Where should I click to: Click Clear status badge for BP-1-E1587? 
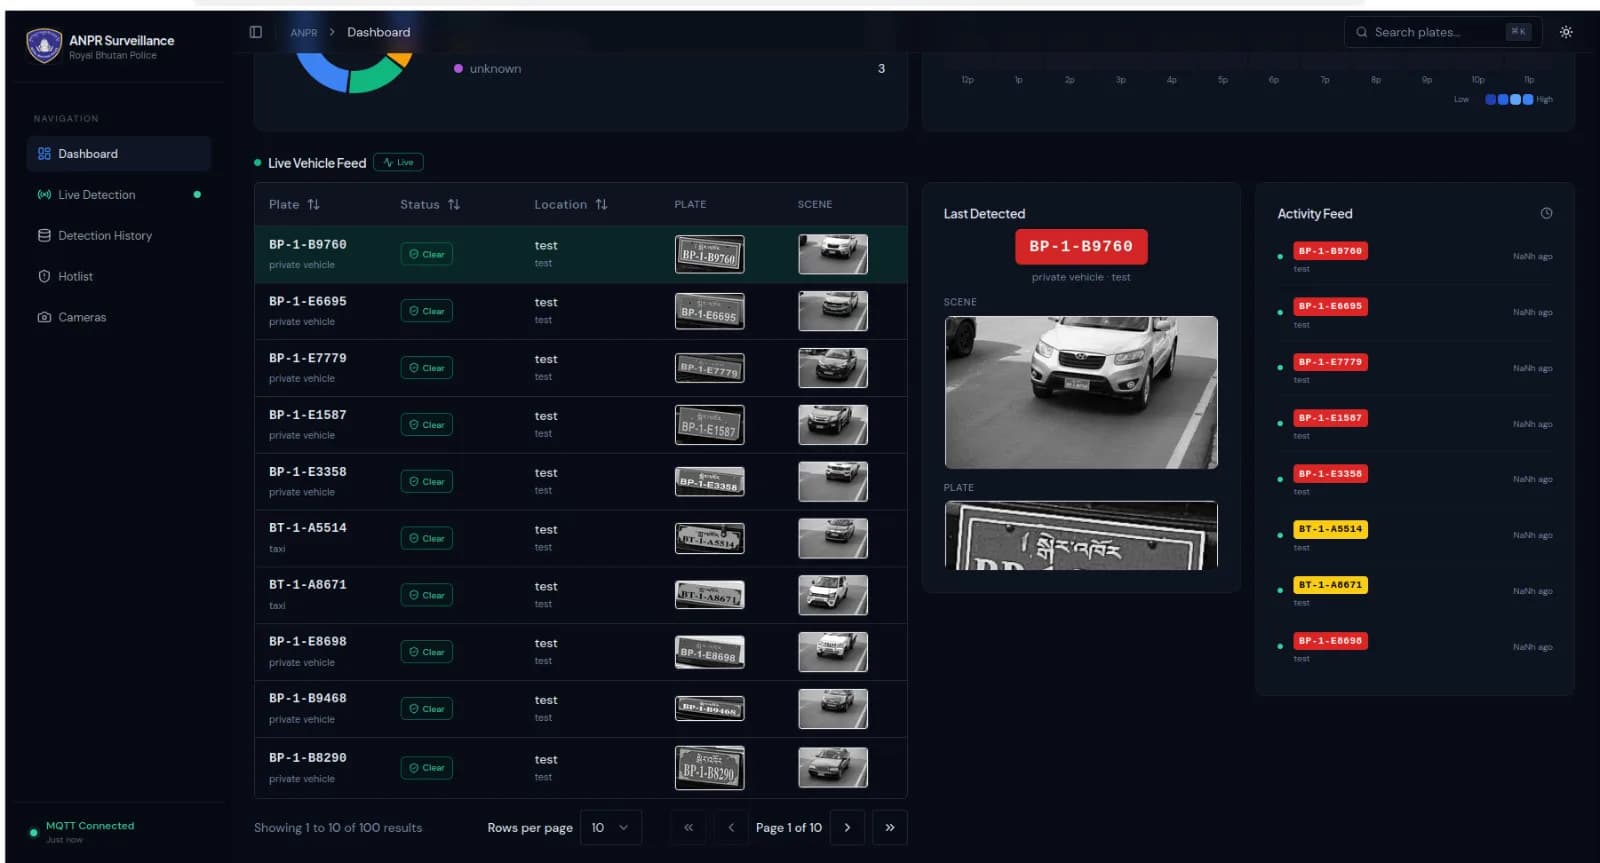(x=427, y=425)
